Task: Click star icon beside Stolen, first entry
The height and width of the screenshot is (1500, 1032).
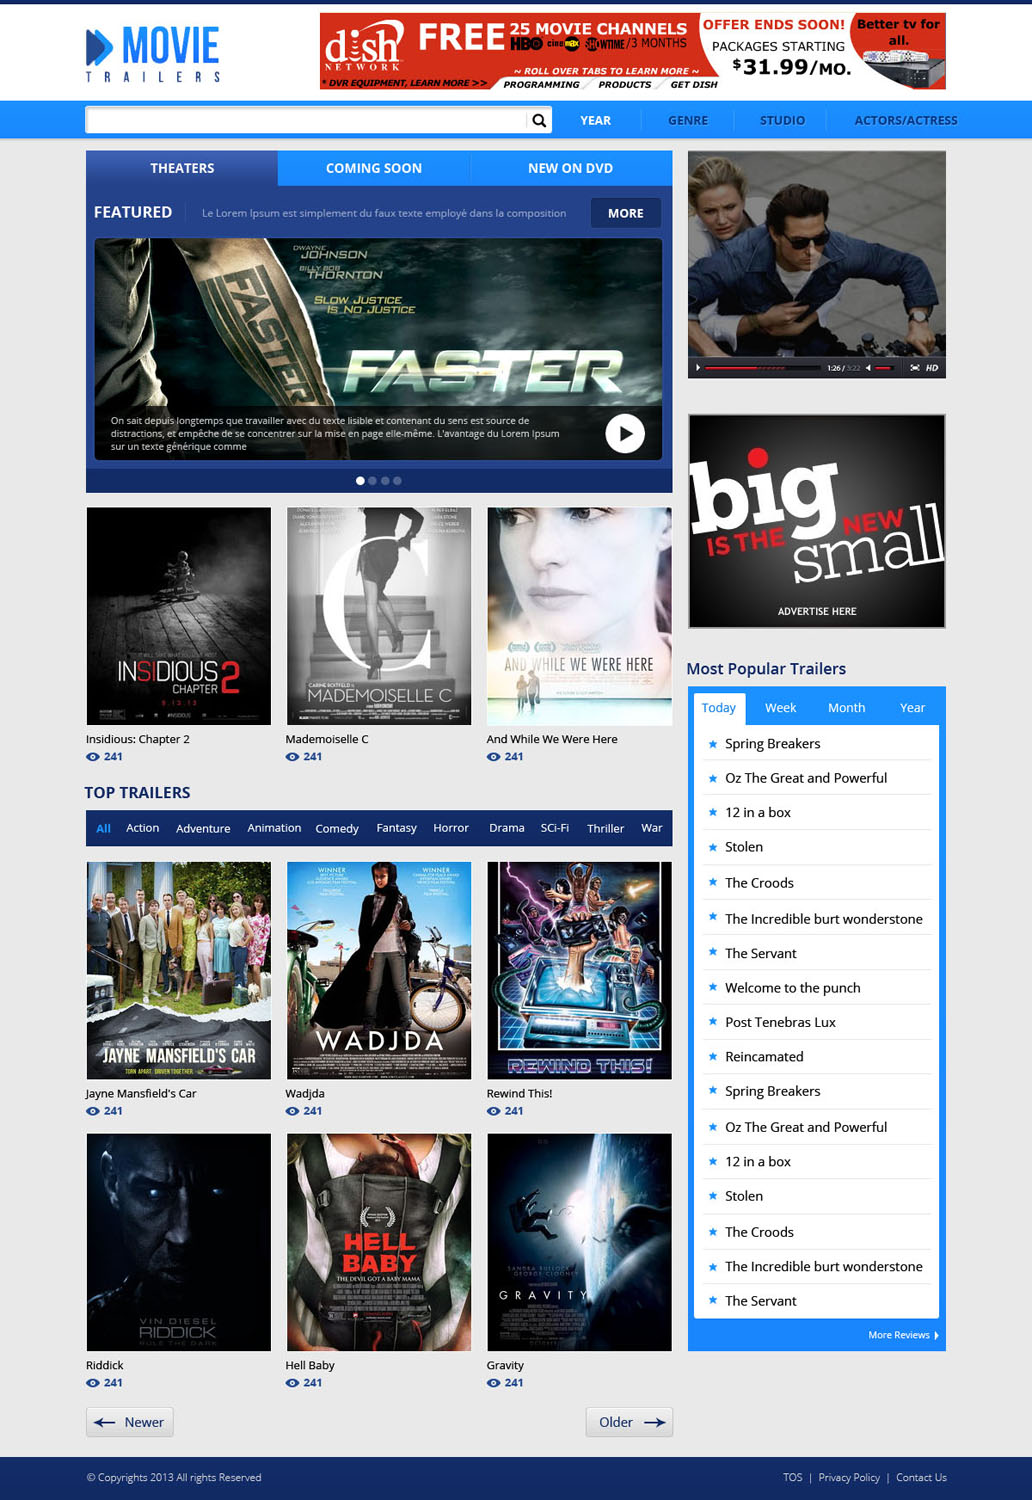Action: (x=713, y=847)
